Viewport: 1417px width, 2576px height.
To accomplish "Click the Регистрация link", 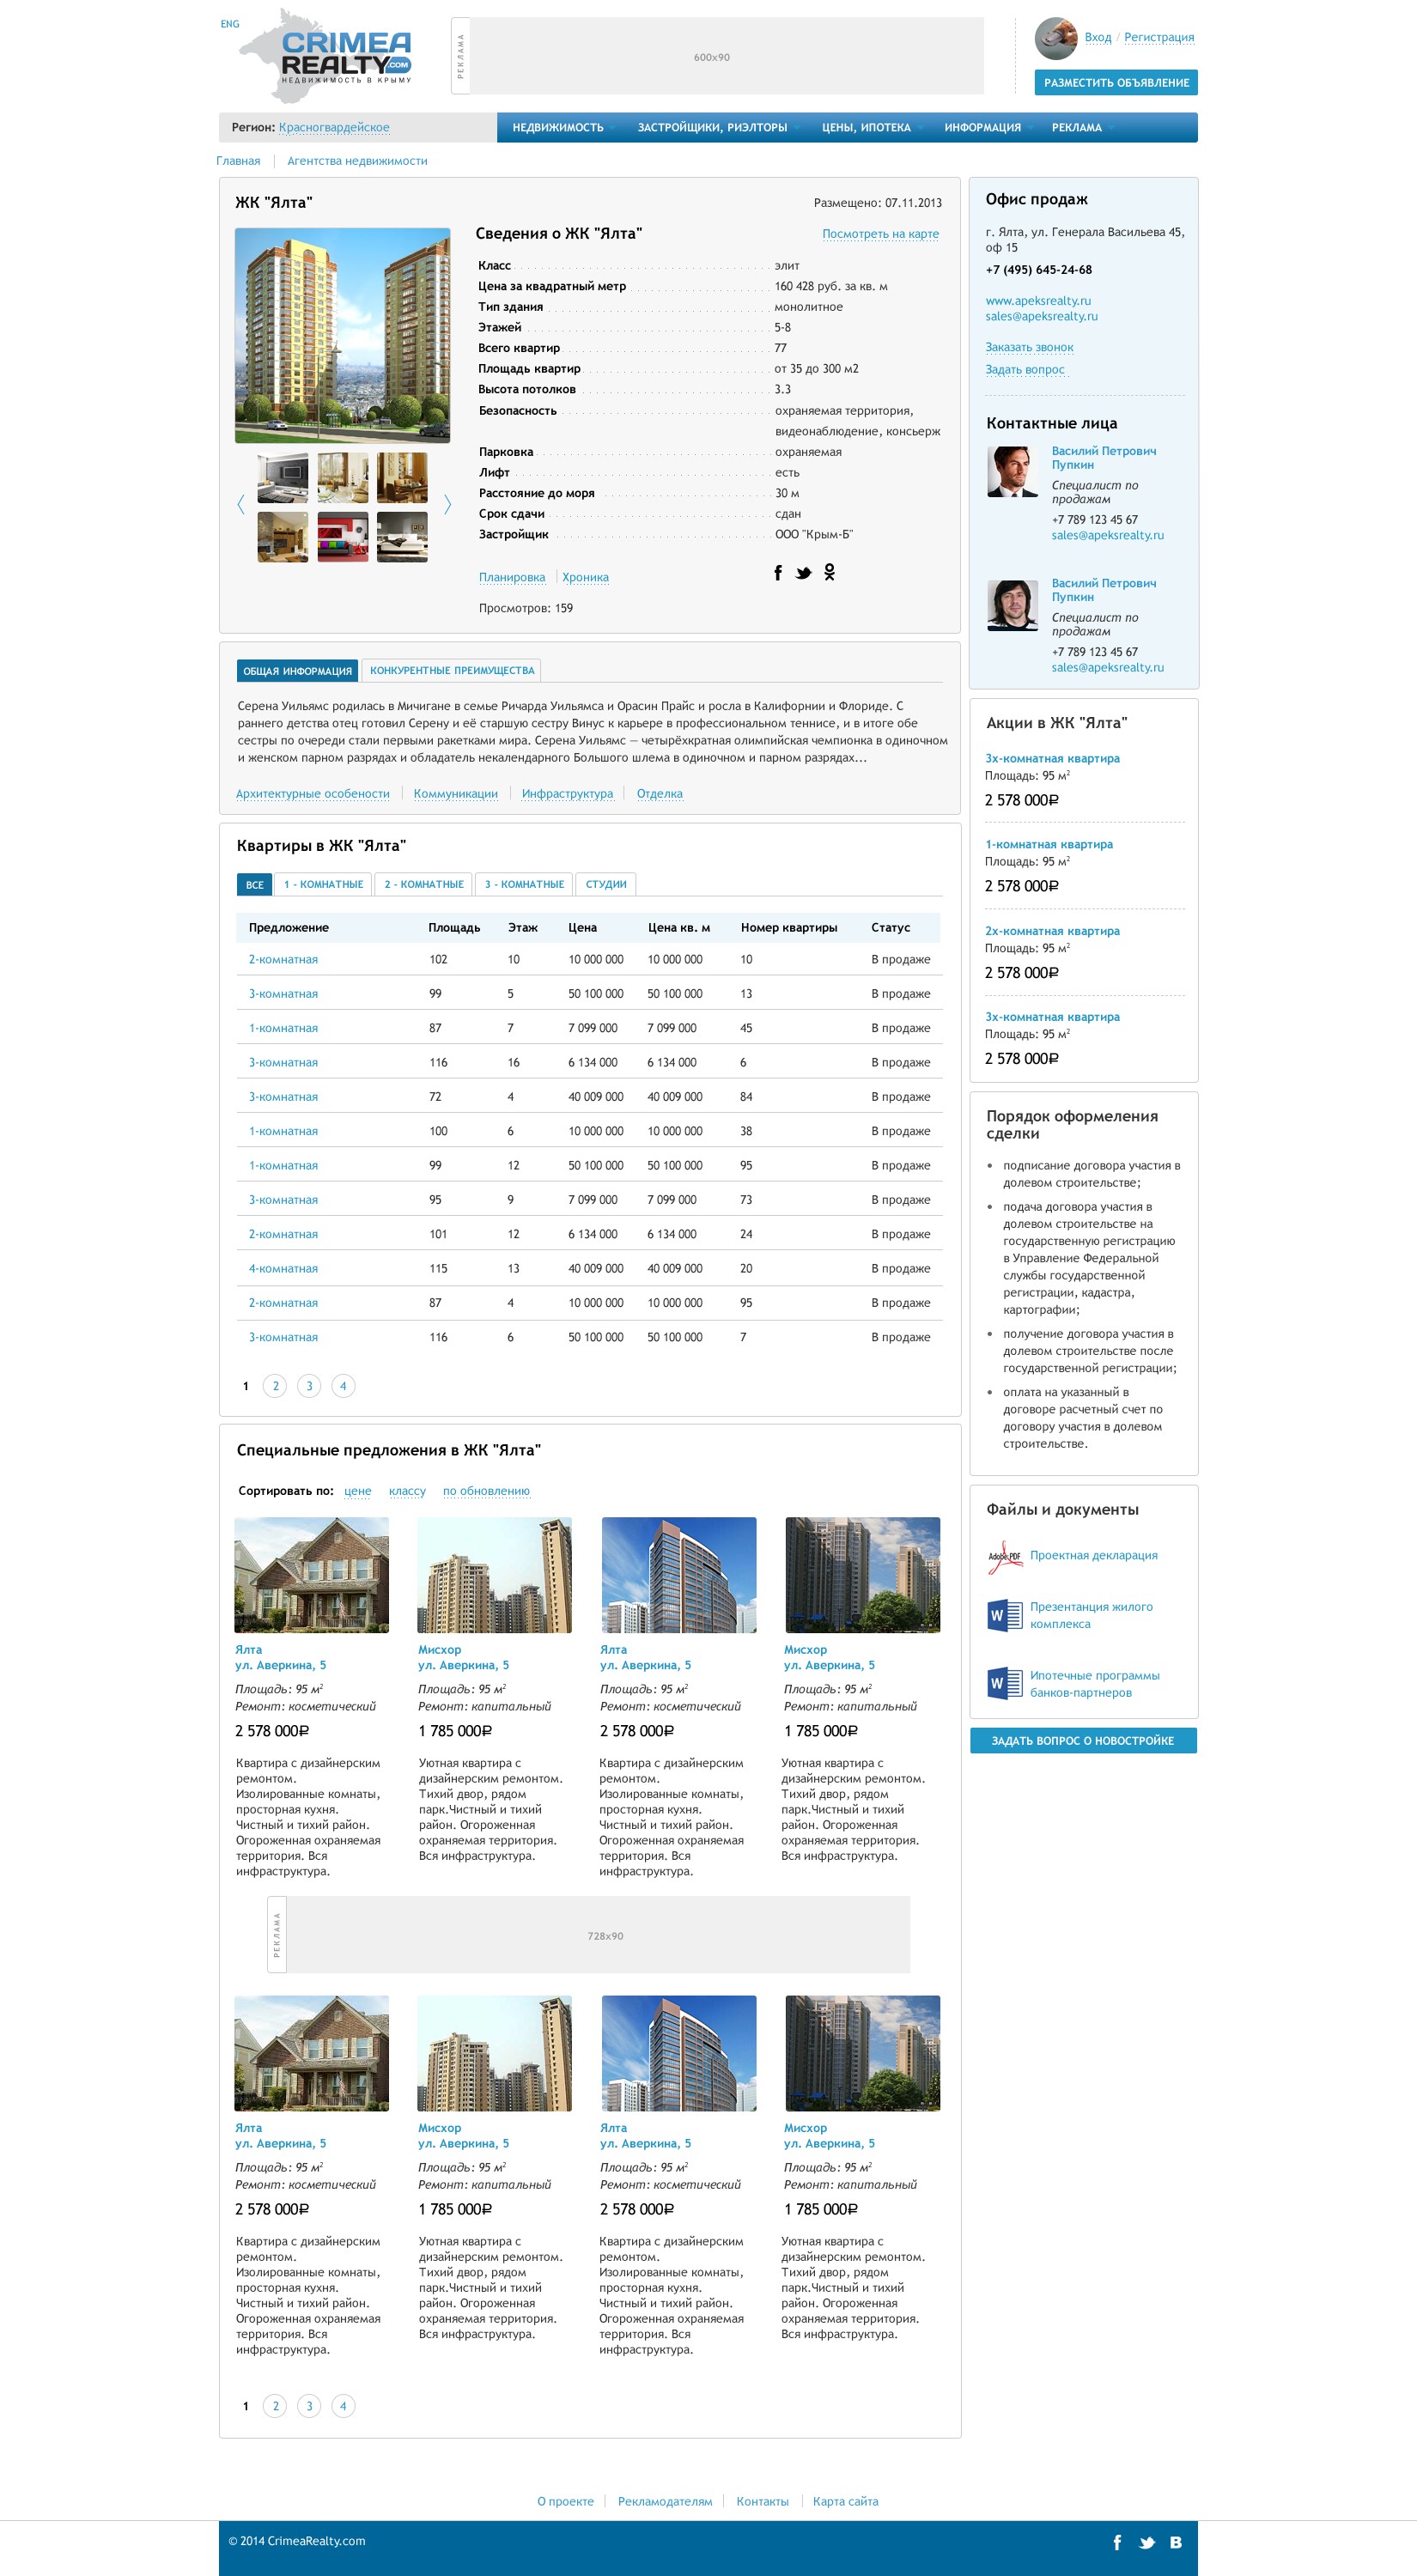I will point(1159,38).
